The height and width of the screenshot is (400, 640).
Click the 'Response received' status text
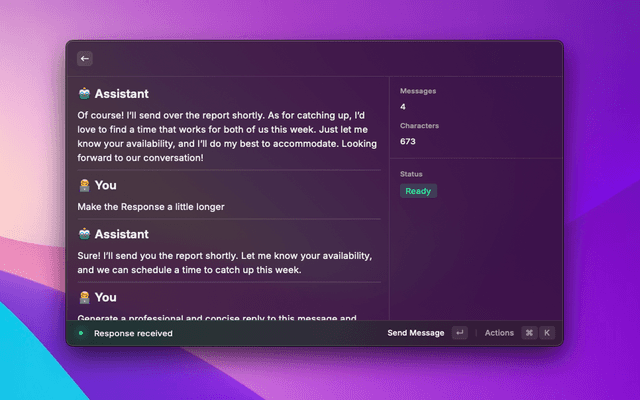coord(133,333)
